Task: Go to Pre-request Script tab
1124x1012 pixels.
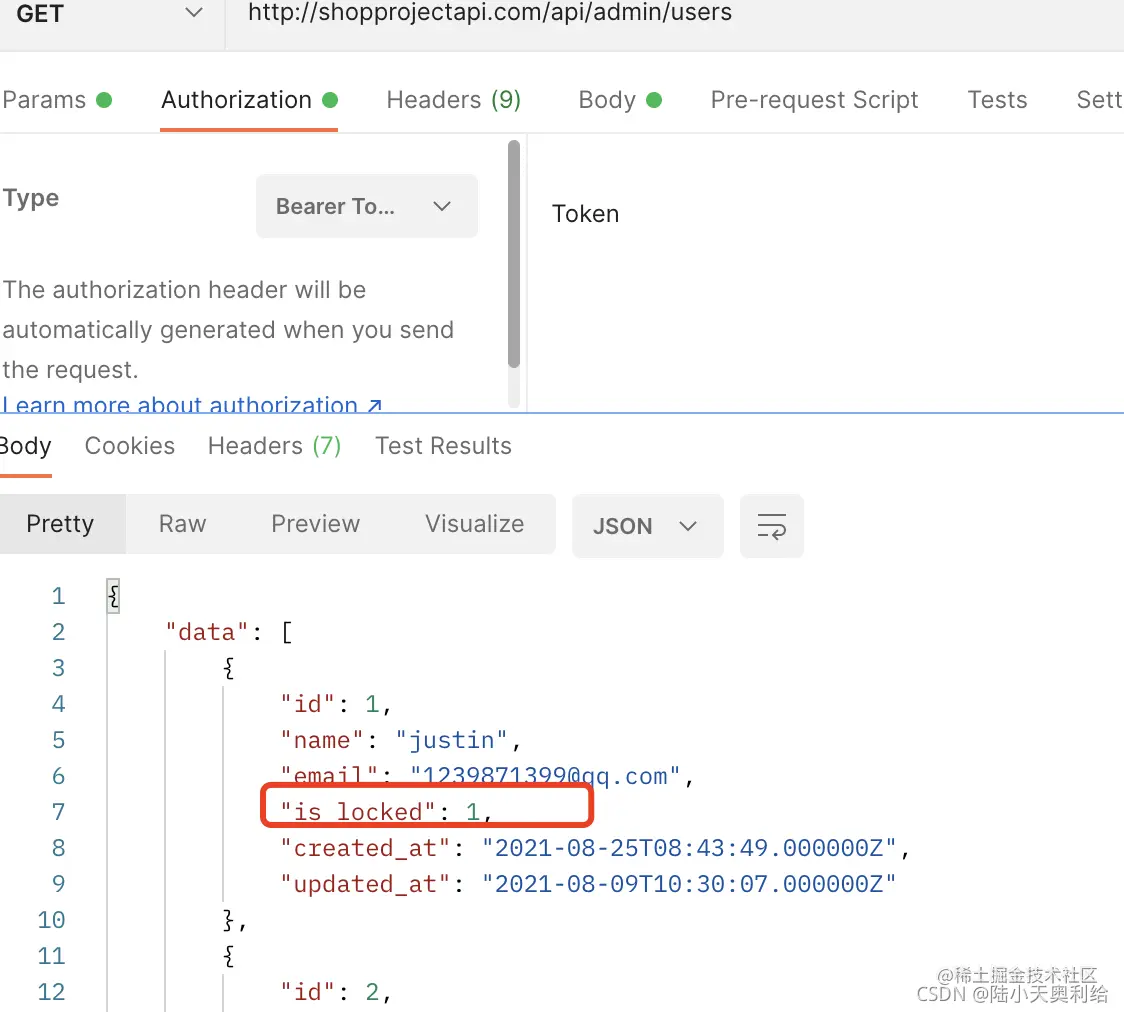Action: coord(814,100)
